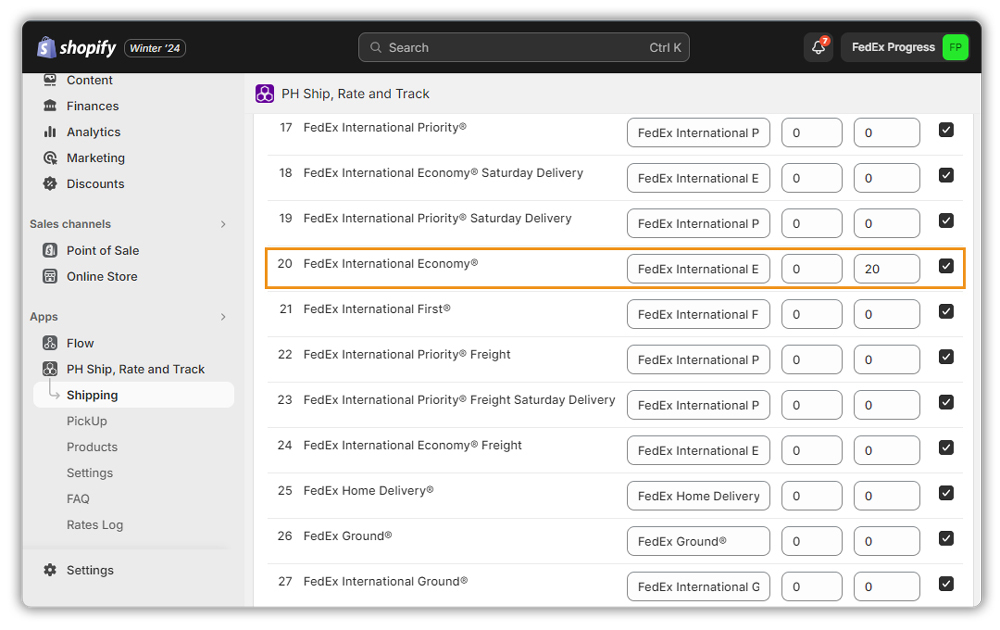The width and height of the screenshot is (1000, 630).
Task: Click the Flow app icon
Action: (x=50, y=343)
